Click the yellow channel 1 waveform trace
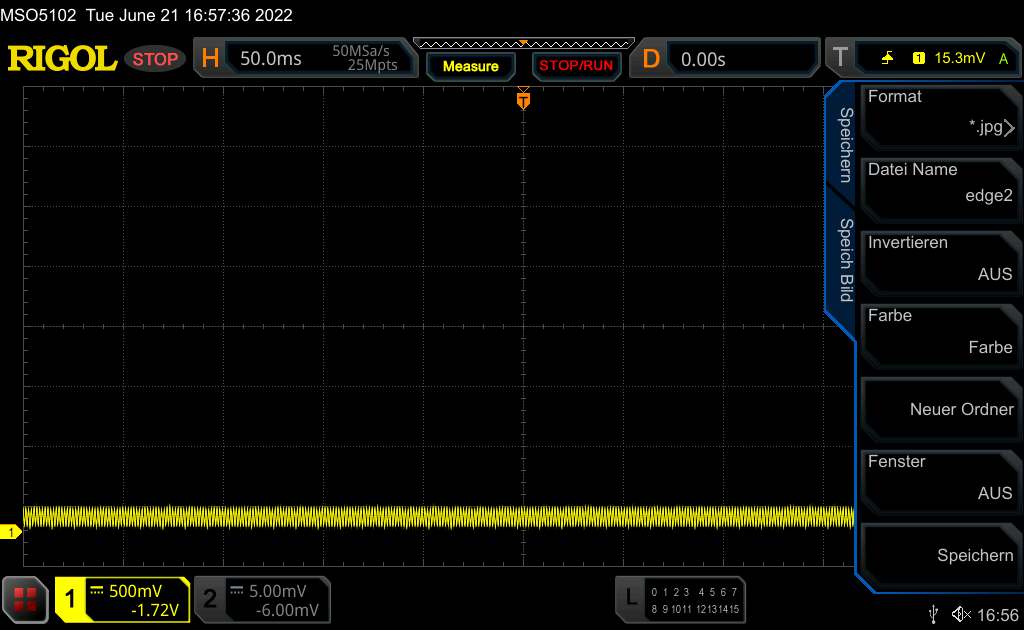 [438, 517]
